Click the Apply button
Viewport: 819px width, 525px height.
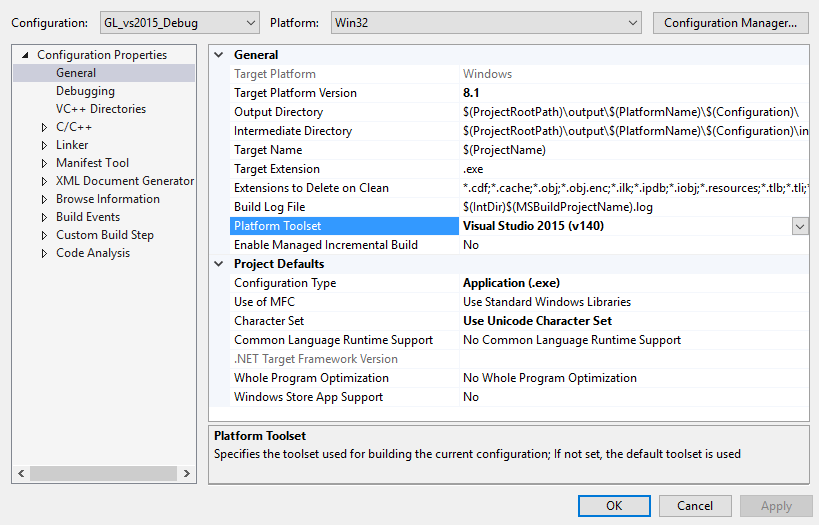coord(776,506)
